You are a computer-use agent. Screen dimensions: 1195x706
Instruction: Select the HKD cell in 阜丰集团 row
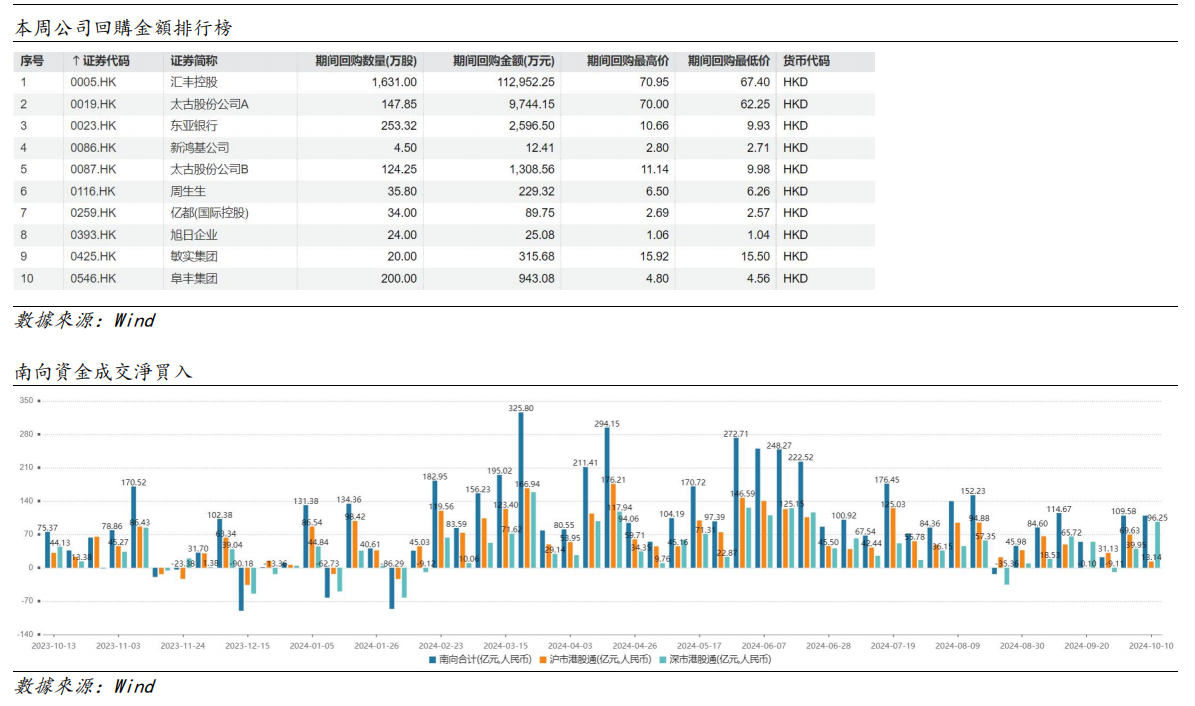[x=795, y=278]
